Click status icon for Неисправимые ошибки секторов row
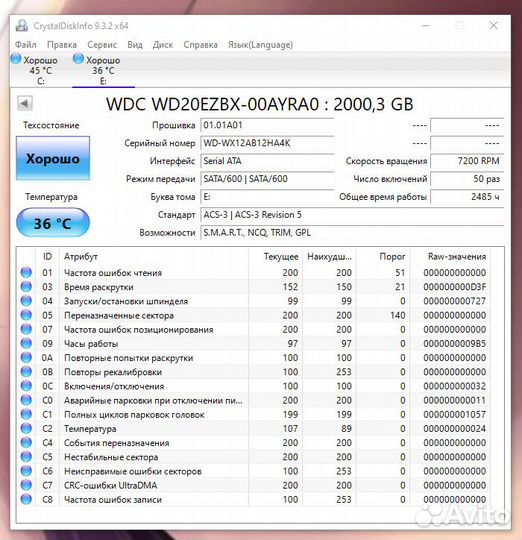 (x=26, y=471)
